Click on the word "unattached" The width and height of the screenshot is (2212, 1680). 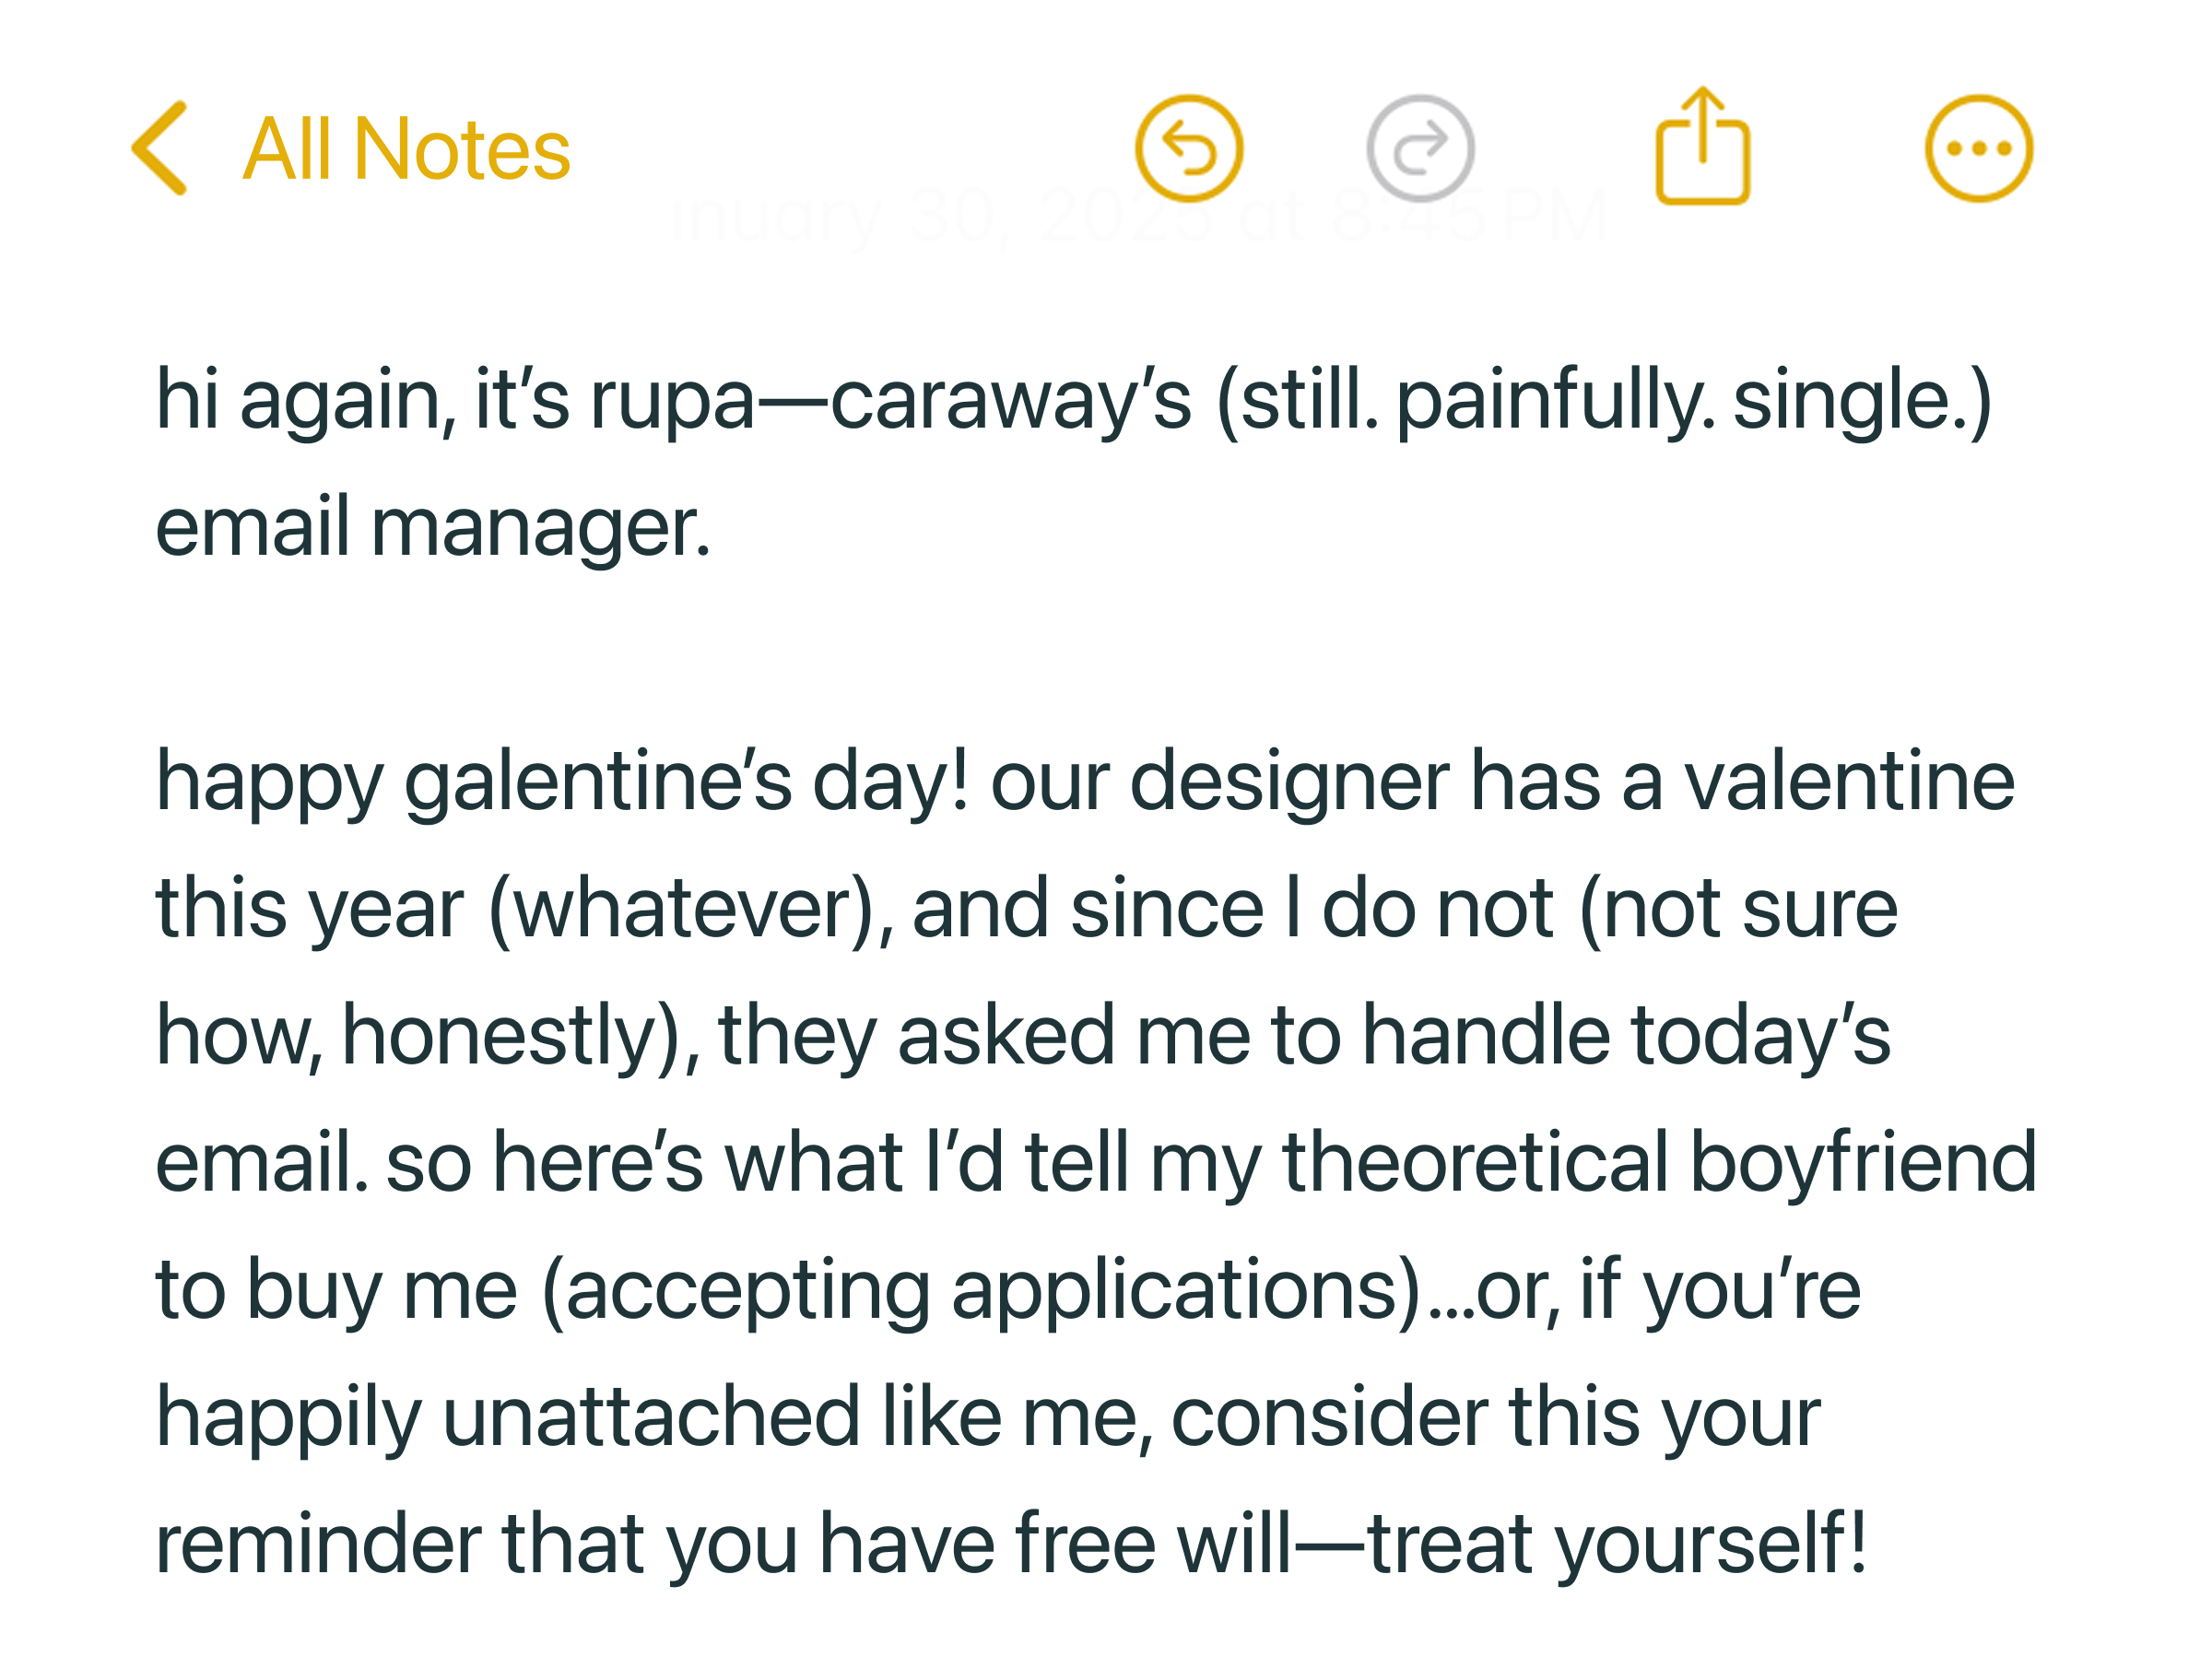(x=651, y=1417)
